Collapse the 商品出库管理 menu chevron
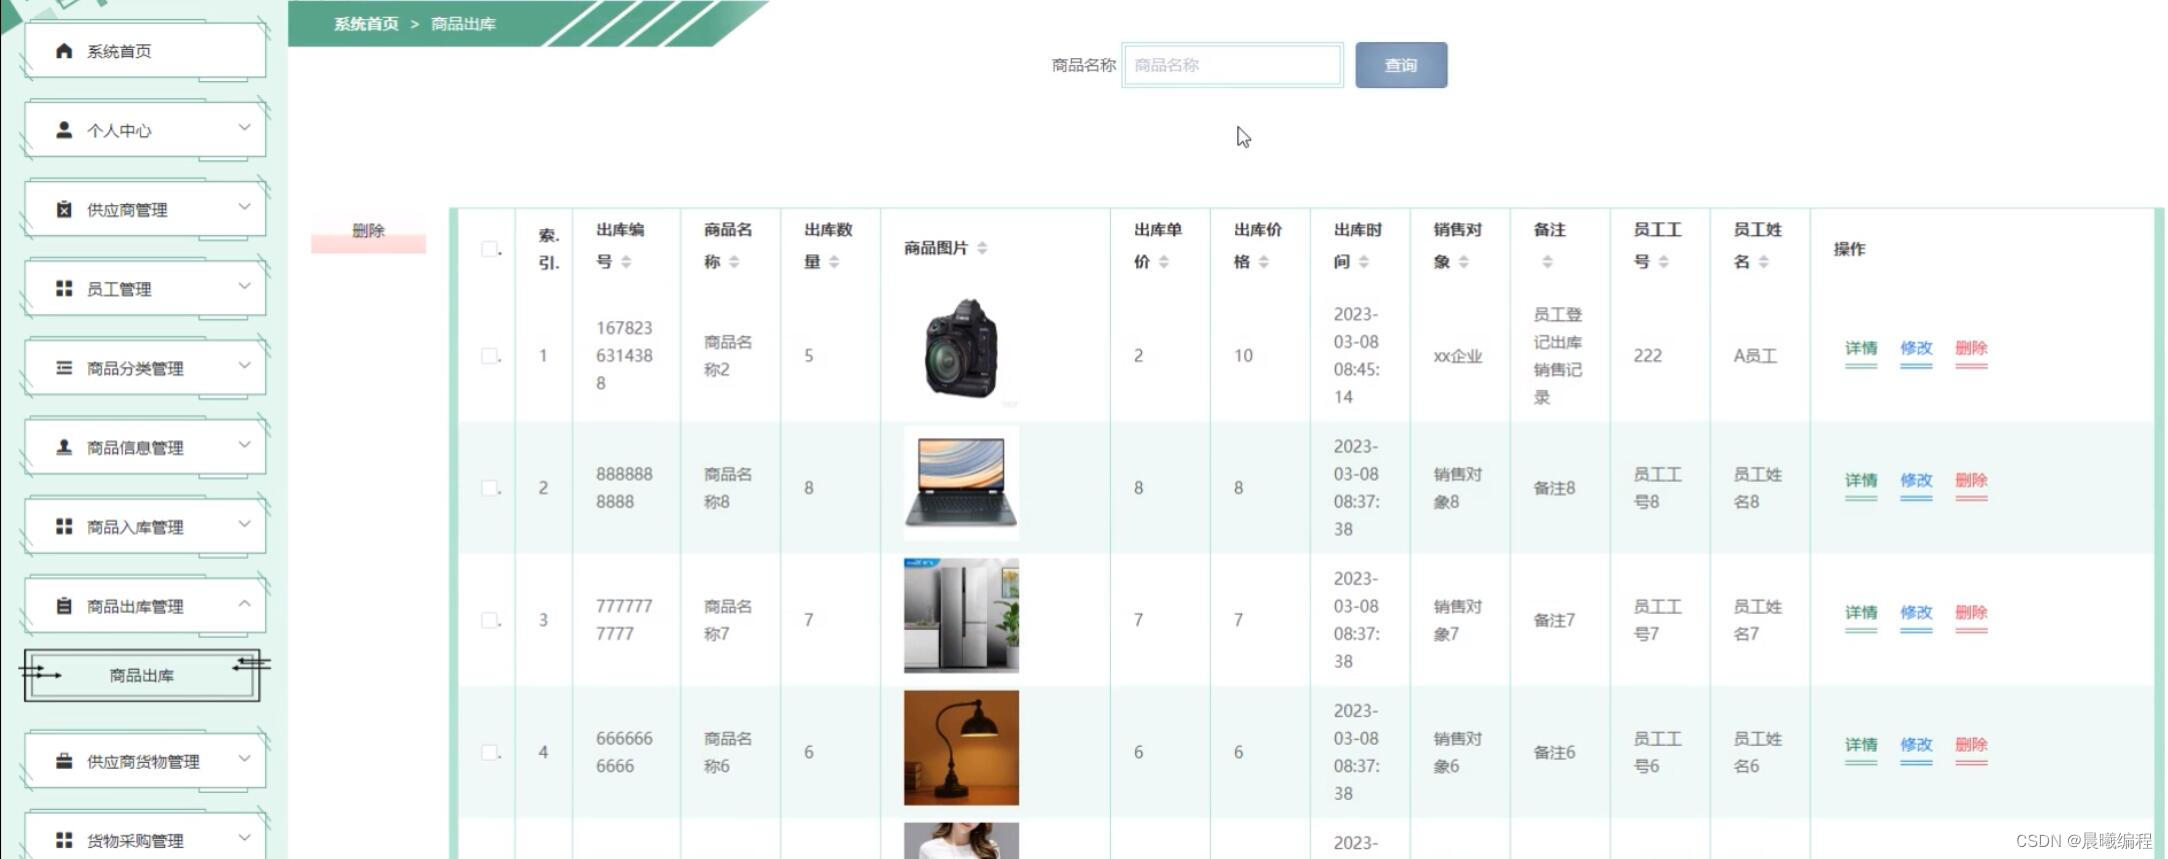Viewport: 2168px width, 859px height. tap(244, 603)
